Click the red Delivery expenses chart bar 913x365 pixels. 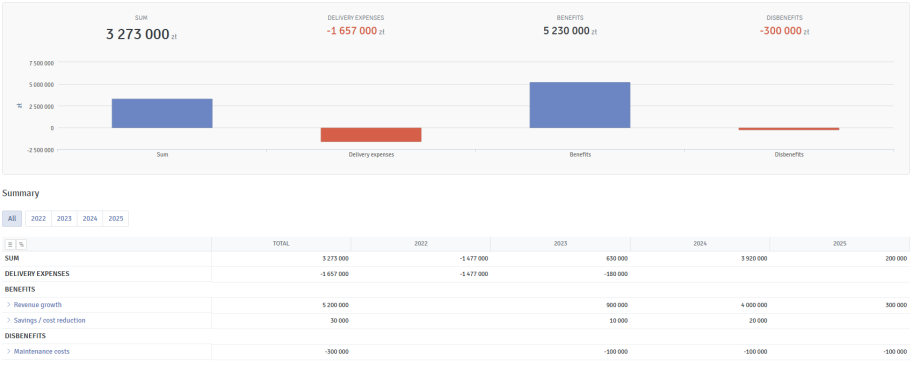371,134
